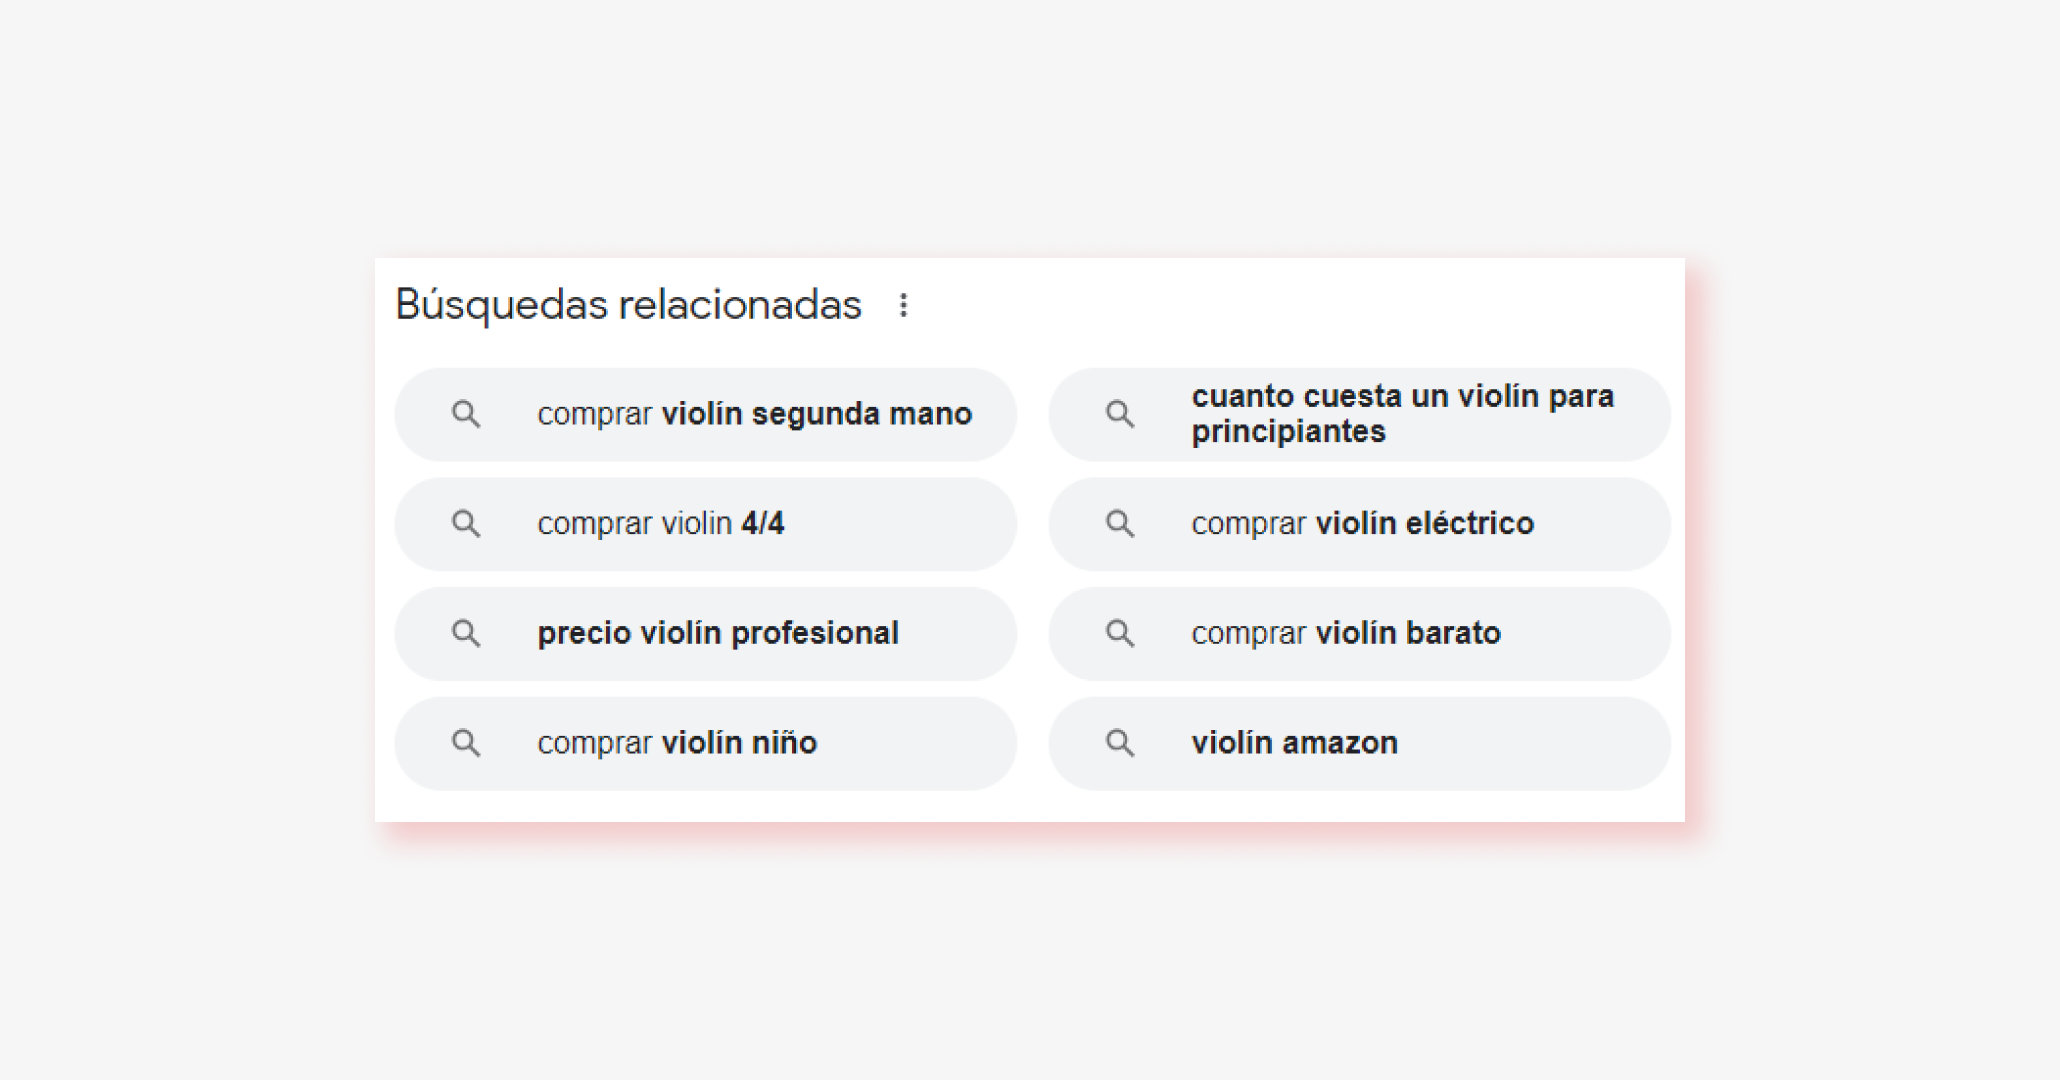Click the "comprar violín niño" suggestion
The image size is (2060, 1080).
point(678,743)
